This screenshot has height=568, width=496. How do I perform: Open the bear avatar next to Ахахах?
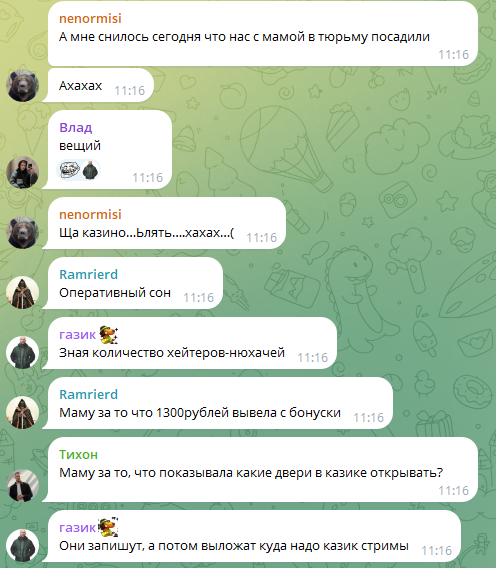point(22,85)
